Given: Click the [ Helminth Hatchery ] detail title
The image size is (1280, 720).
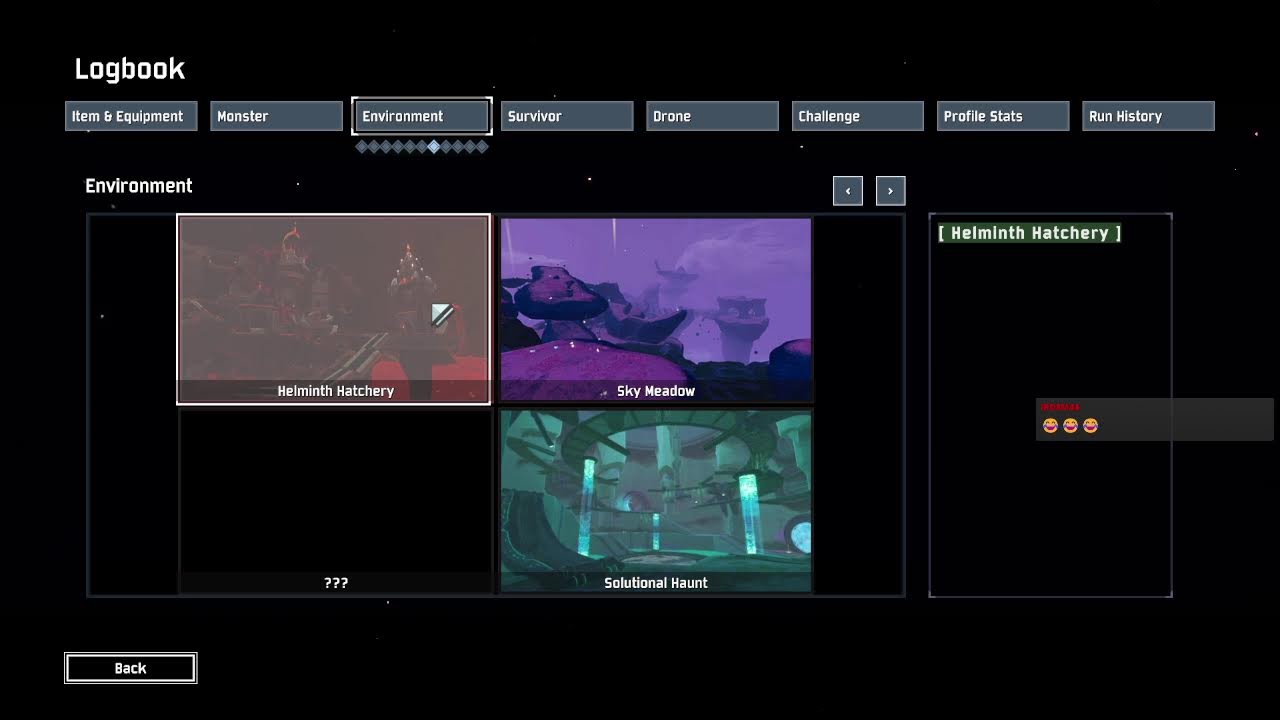Looking at the screenshot, I should (x=1029, y=233).
